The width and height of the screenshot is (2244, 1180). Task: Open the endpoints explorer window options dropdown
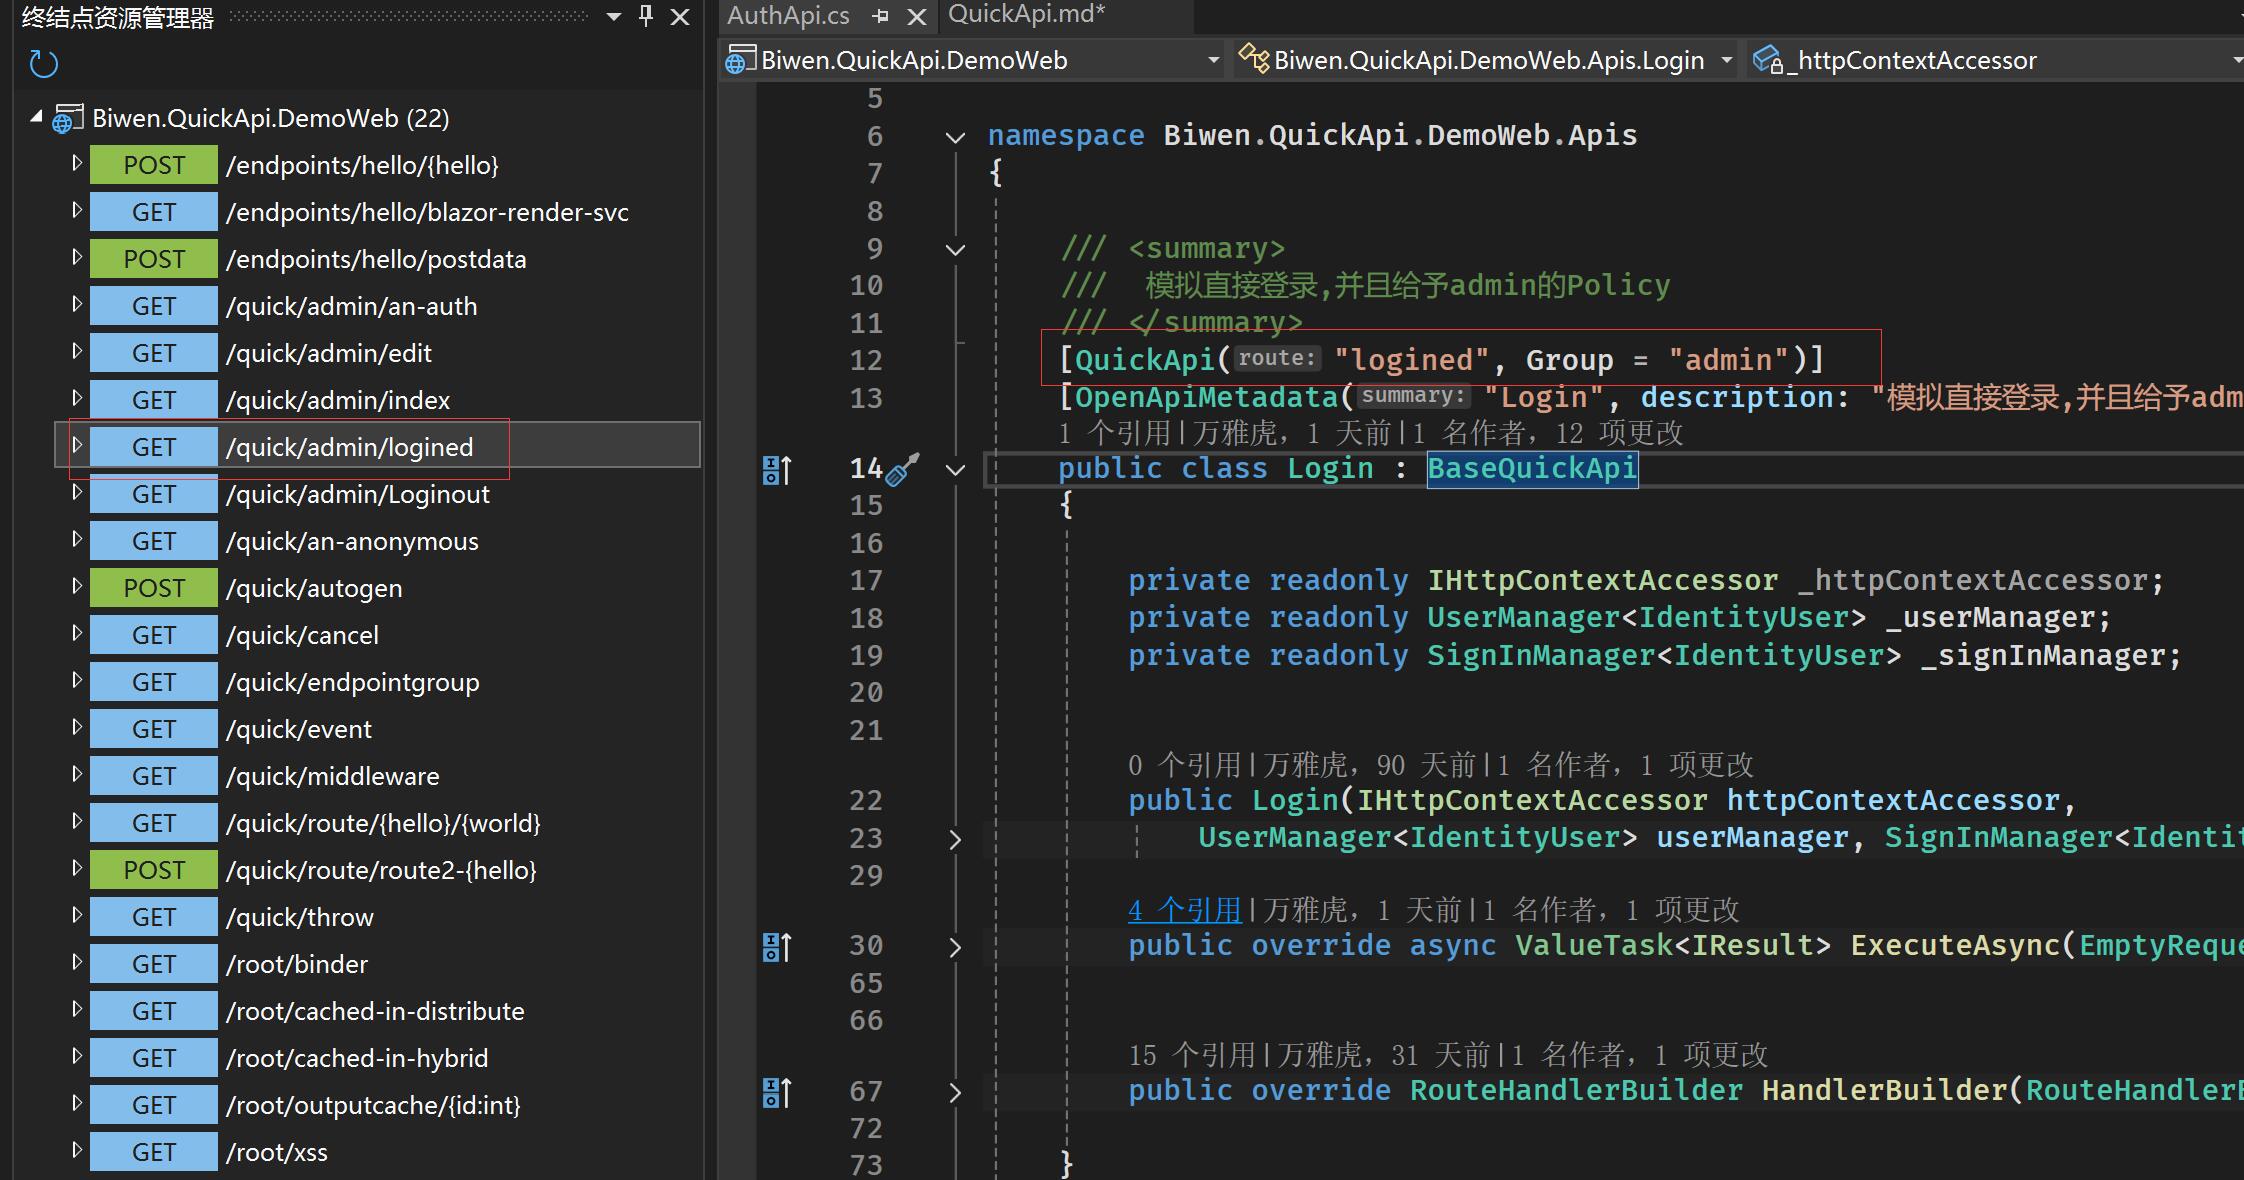(614, 17)
